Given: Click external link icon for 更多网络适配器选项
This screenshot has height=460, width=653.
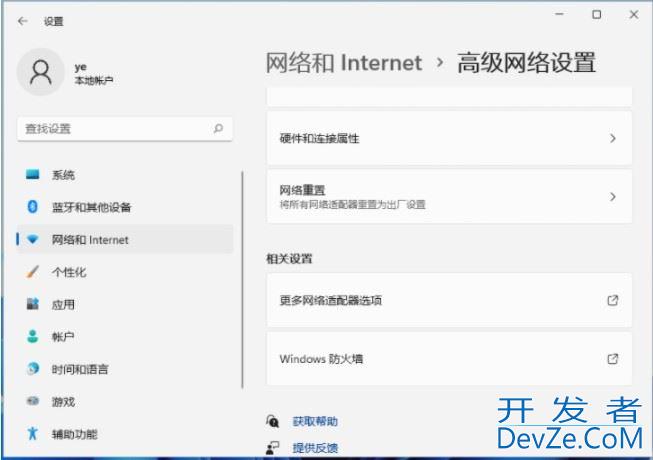Looking at the screenshot, I should pos(613,300).
